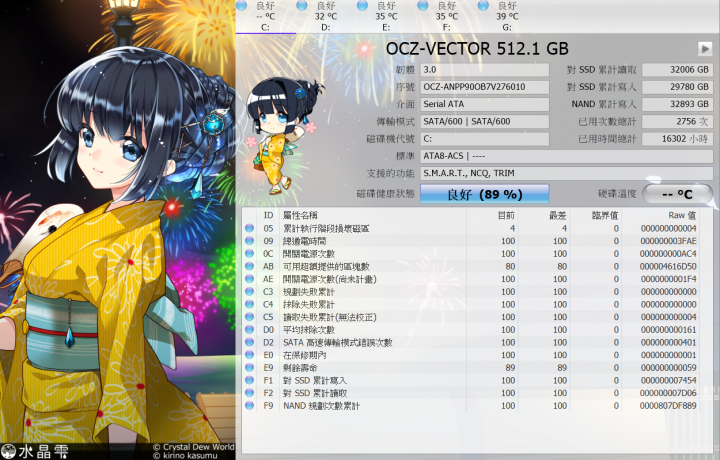The height and width of the screenshot is (460, 720).
Task: Click the blue status icon for attribute AE
Action: click(249, 279)
